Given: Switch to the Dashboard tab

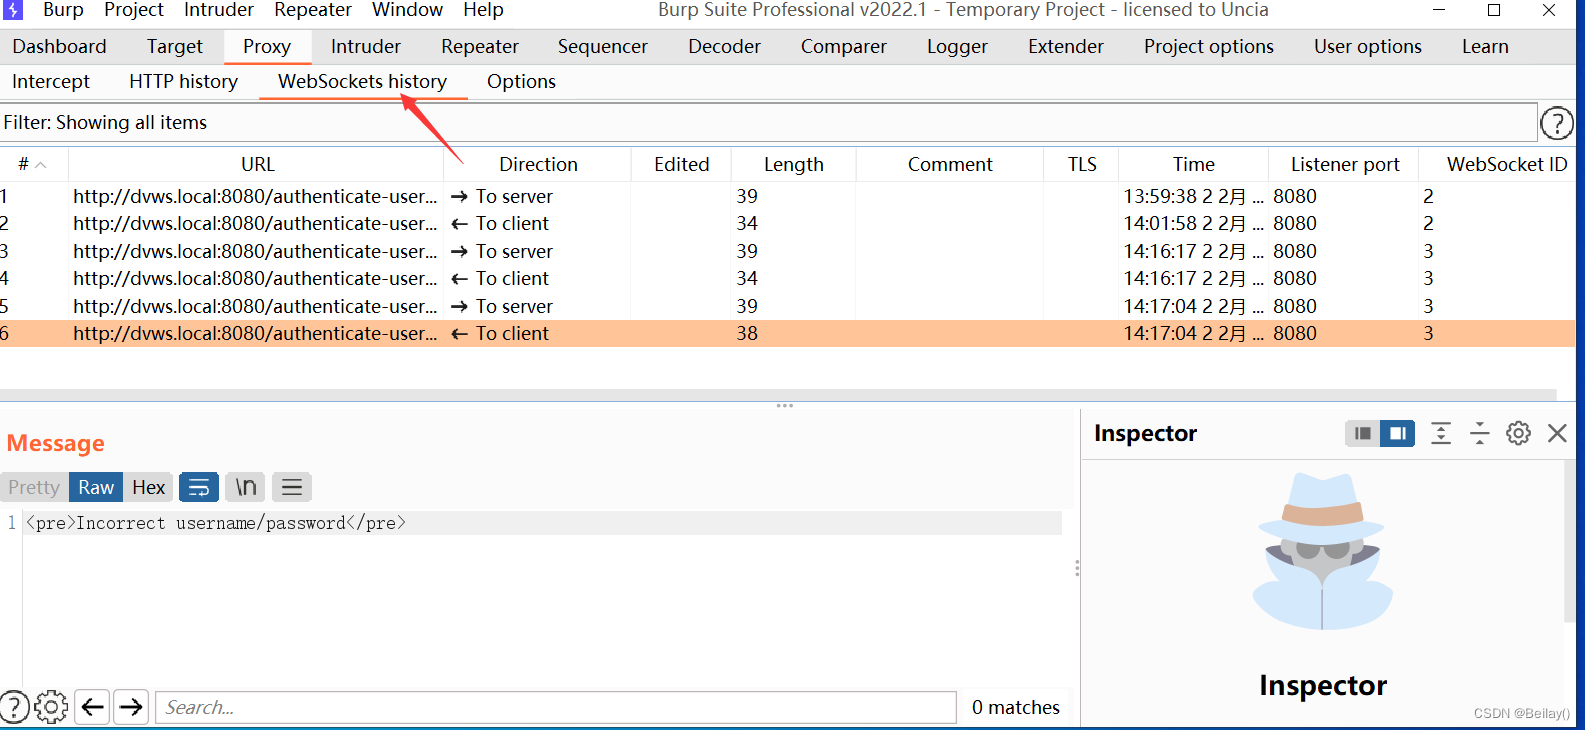Looking at the screenshot, I should coord(59,46).
